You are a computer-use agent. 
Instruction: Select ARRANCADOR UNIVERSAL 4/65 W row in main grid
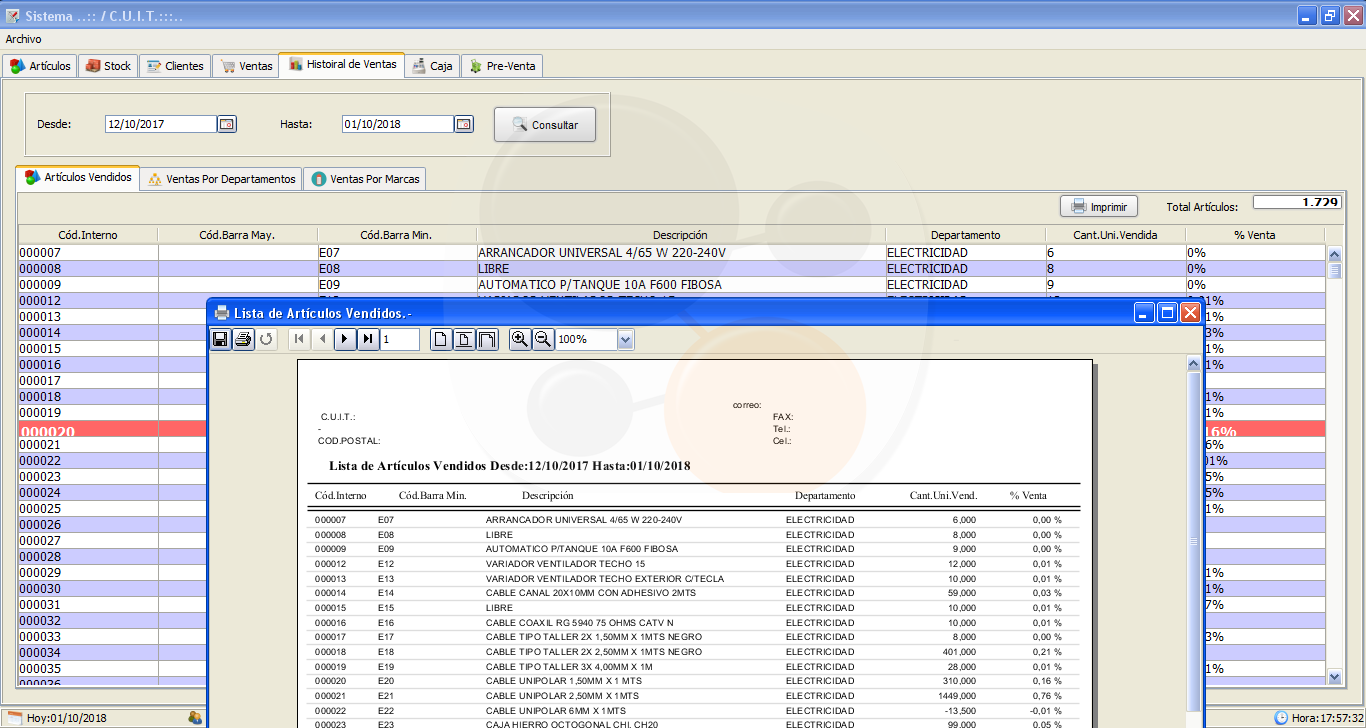(x=672, y=253)
